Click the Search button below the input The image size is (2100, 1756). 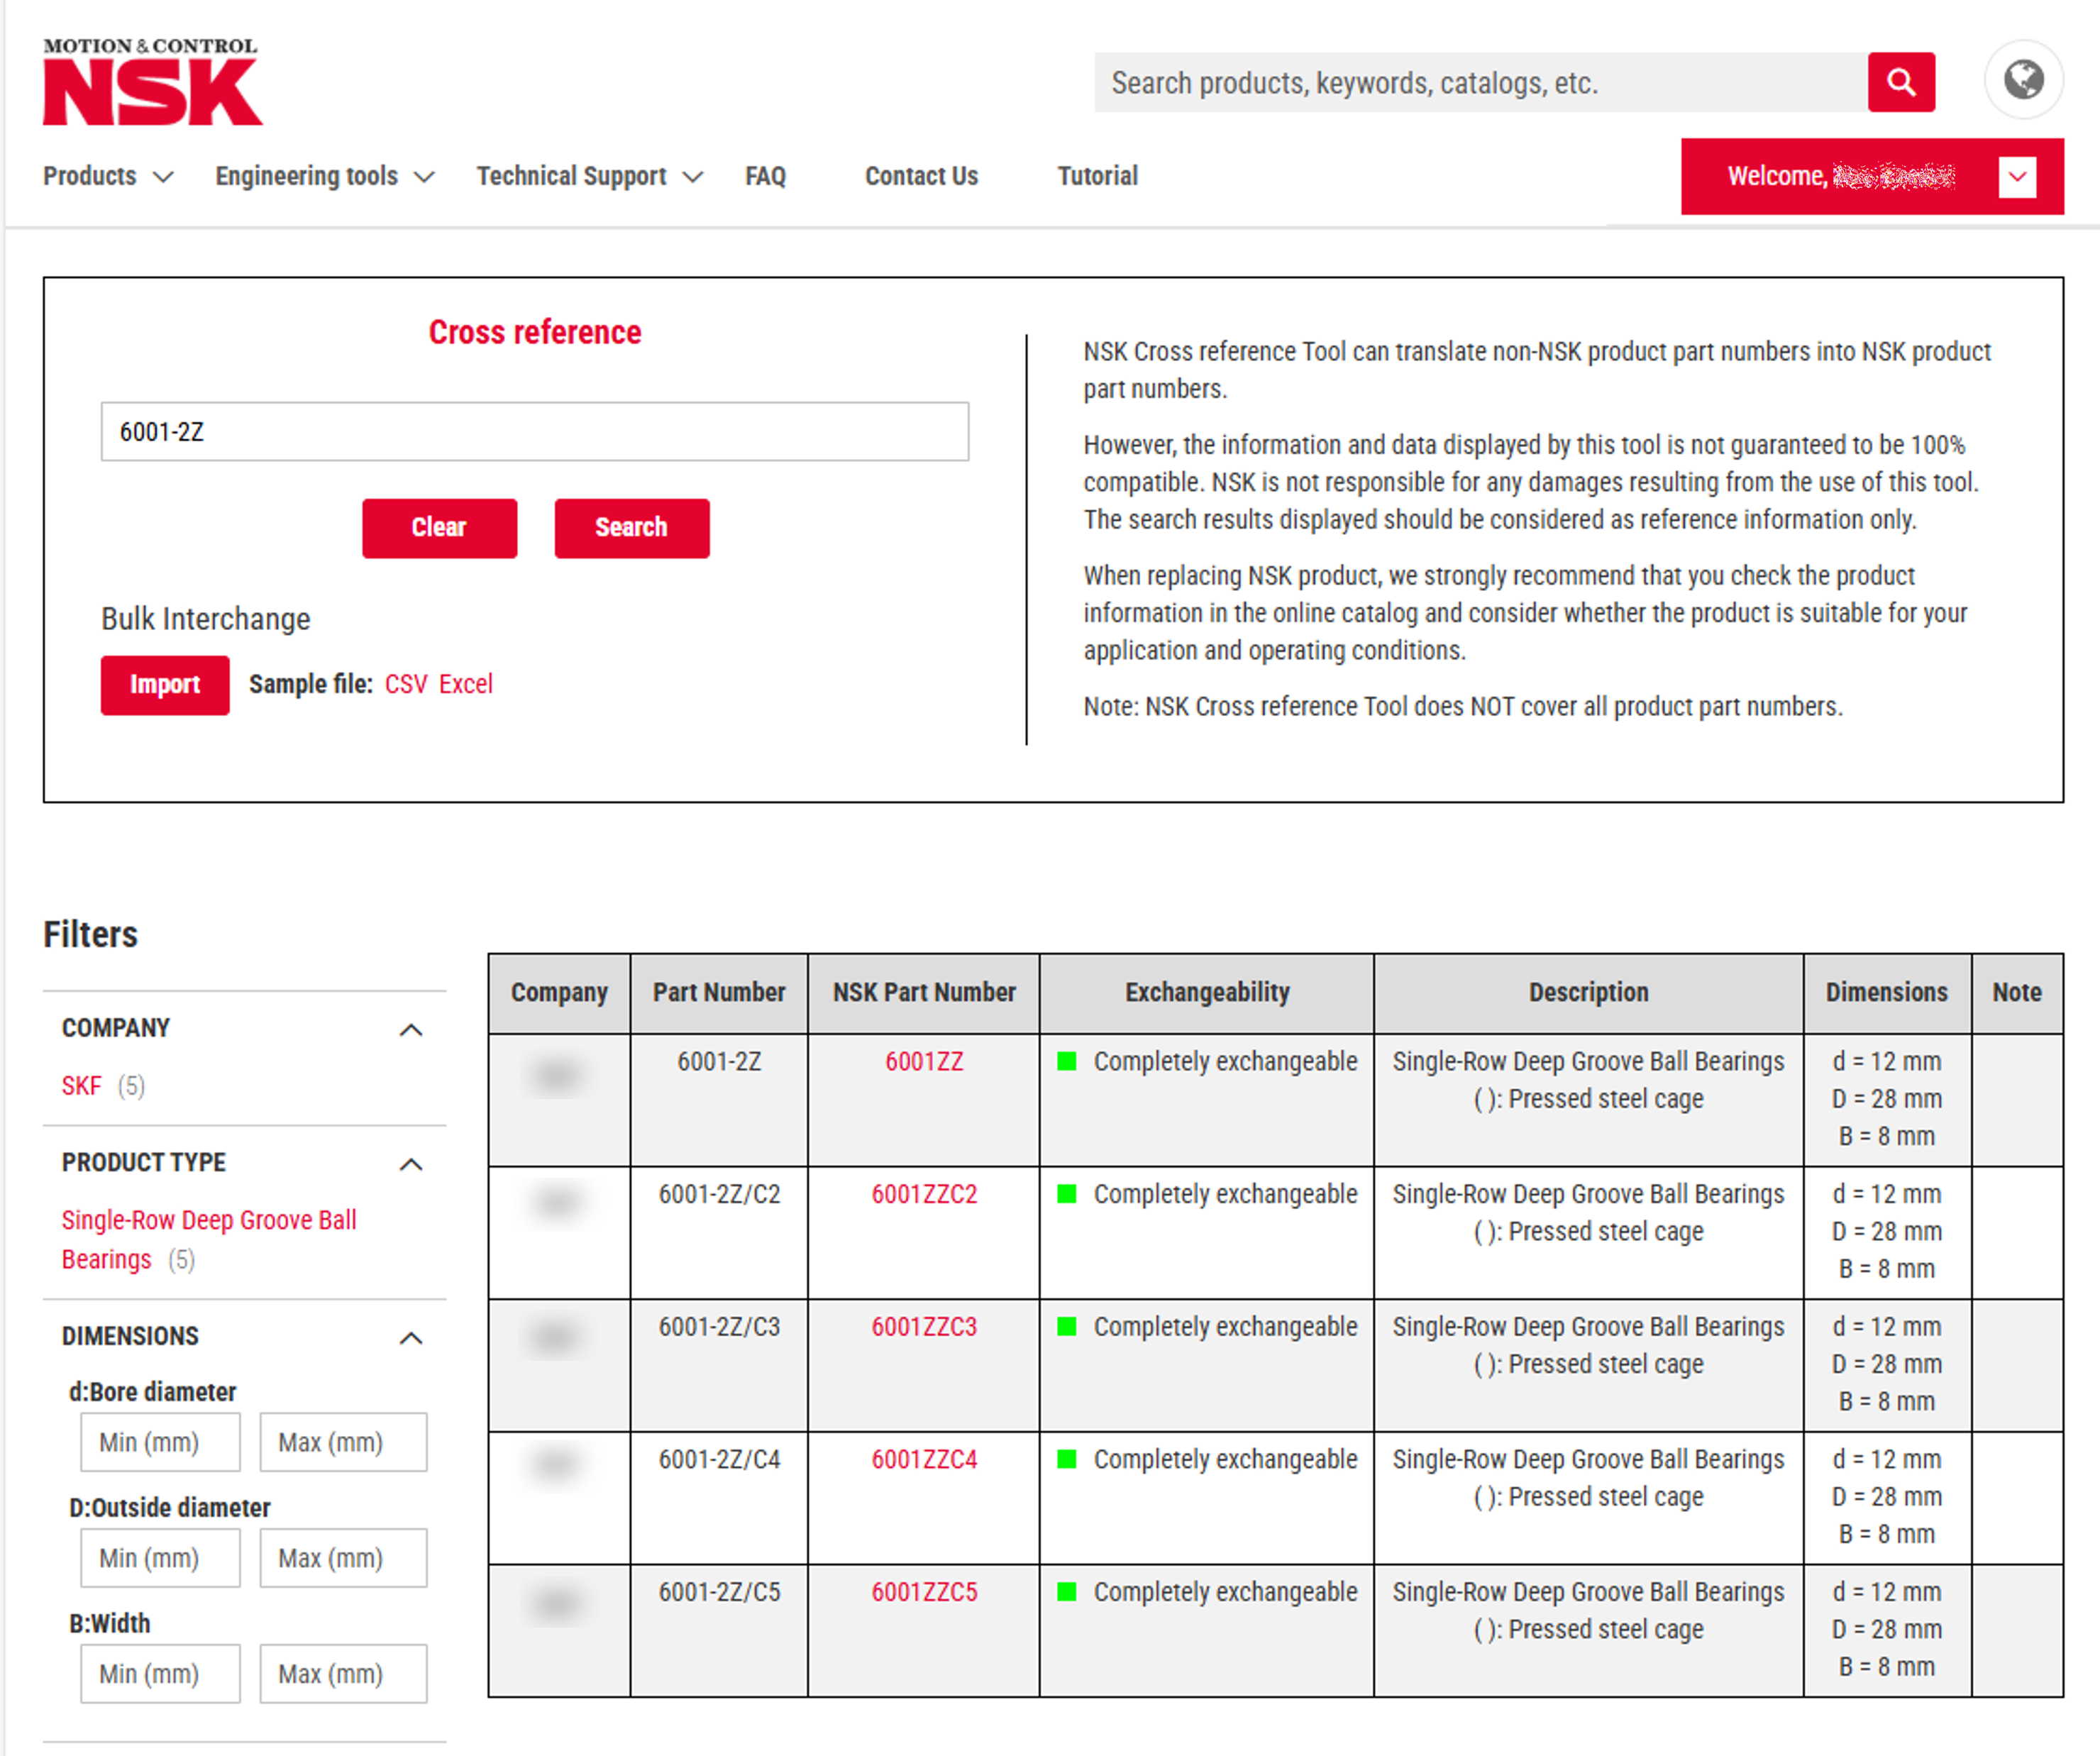631,527
